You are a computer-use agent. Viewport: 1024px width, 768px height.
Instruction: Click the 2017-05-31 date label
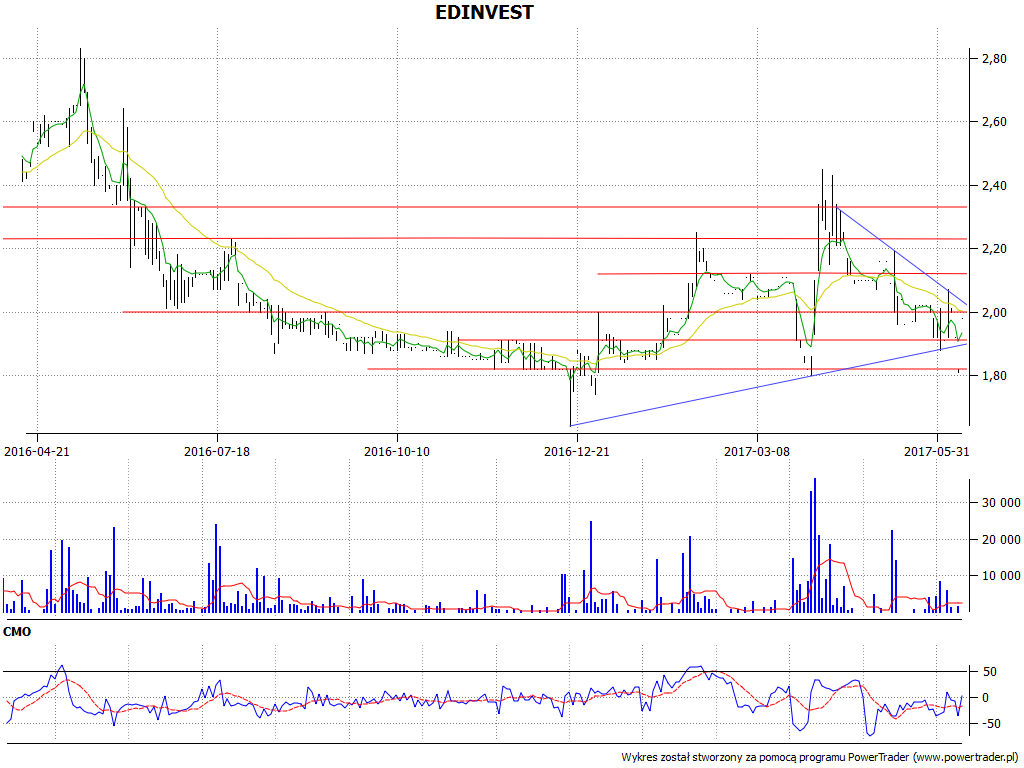point(936,451)
